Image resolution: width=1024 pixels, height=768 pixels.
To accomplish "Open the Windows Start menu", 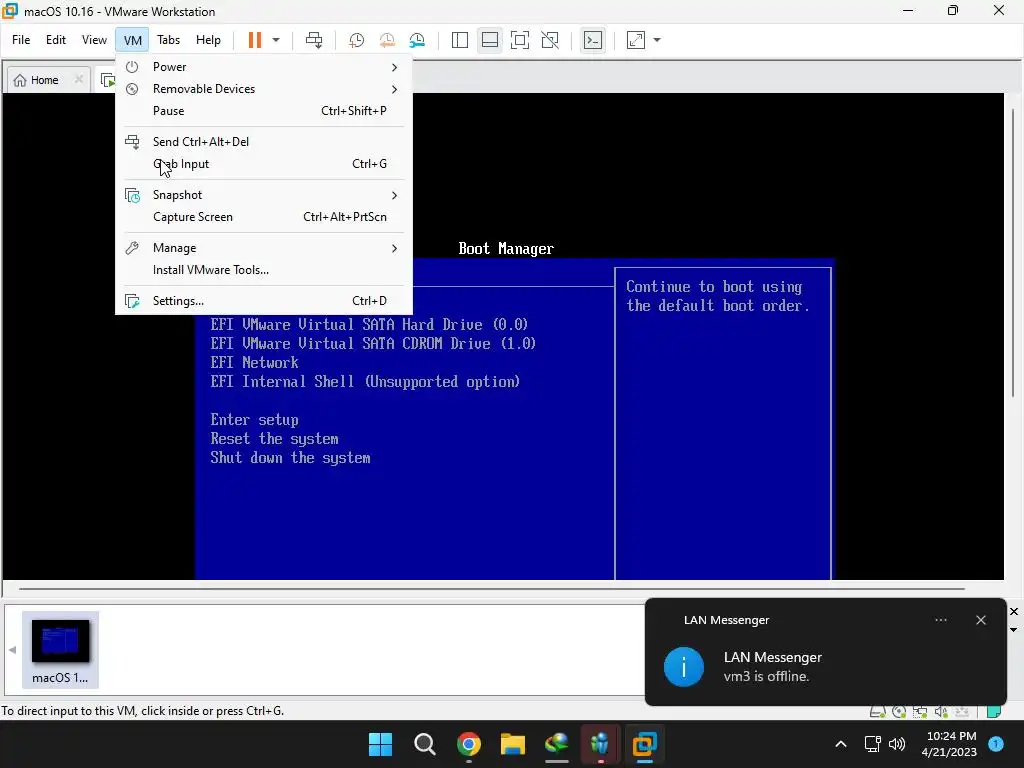I will point(380,744).
